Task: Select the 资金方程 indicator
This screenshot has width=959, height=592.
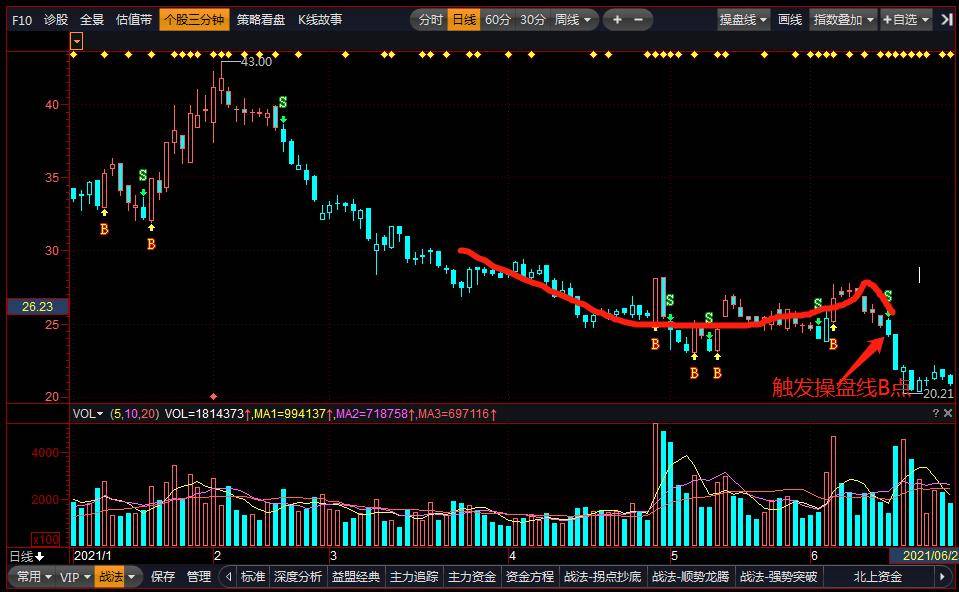Action: [x=530, y=576]
